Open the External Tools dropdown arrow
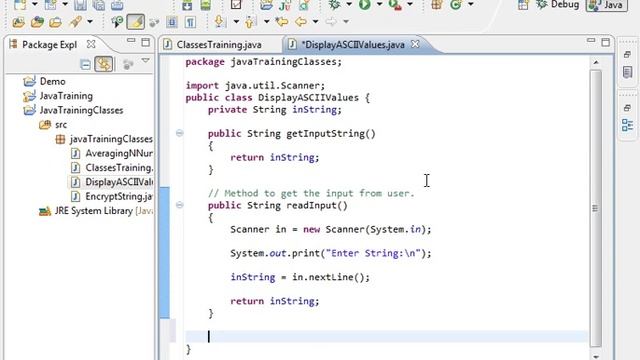 pyautogui.click(x=410, y=4)
